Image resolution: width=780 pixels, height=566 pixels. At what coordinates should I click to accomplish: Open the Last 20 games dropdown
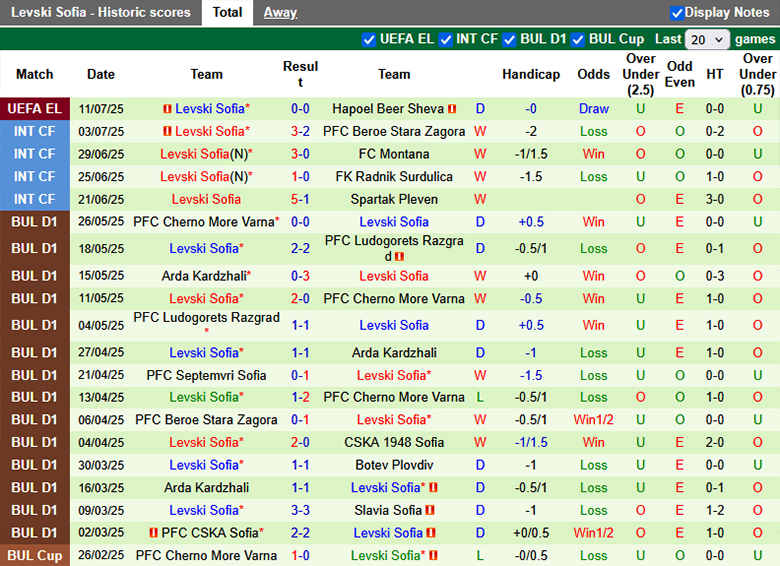pos(707,40)
